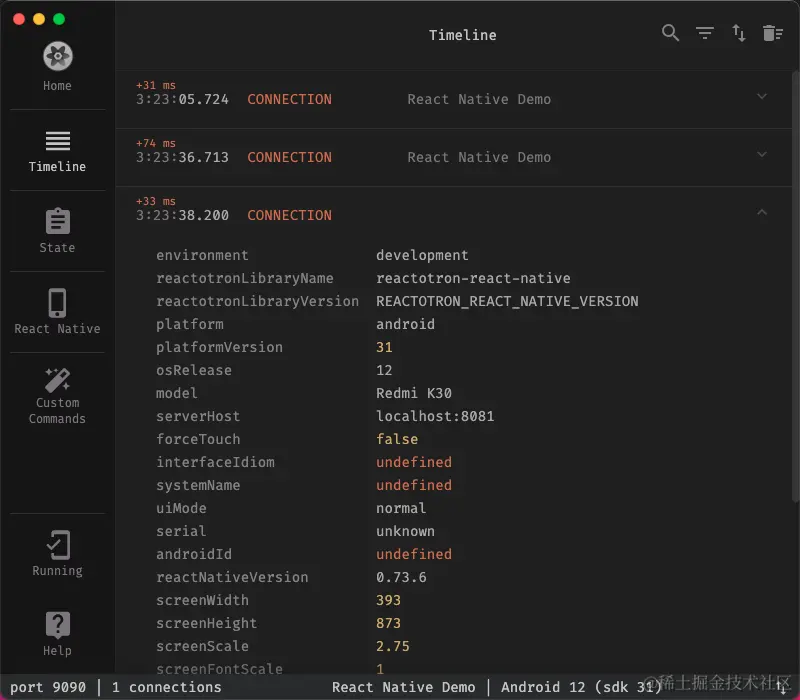Click the yellow macOS minimize button
This screenshot has height=700, width=800.
tap(39, 19)
